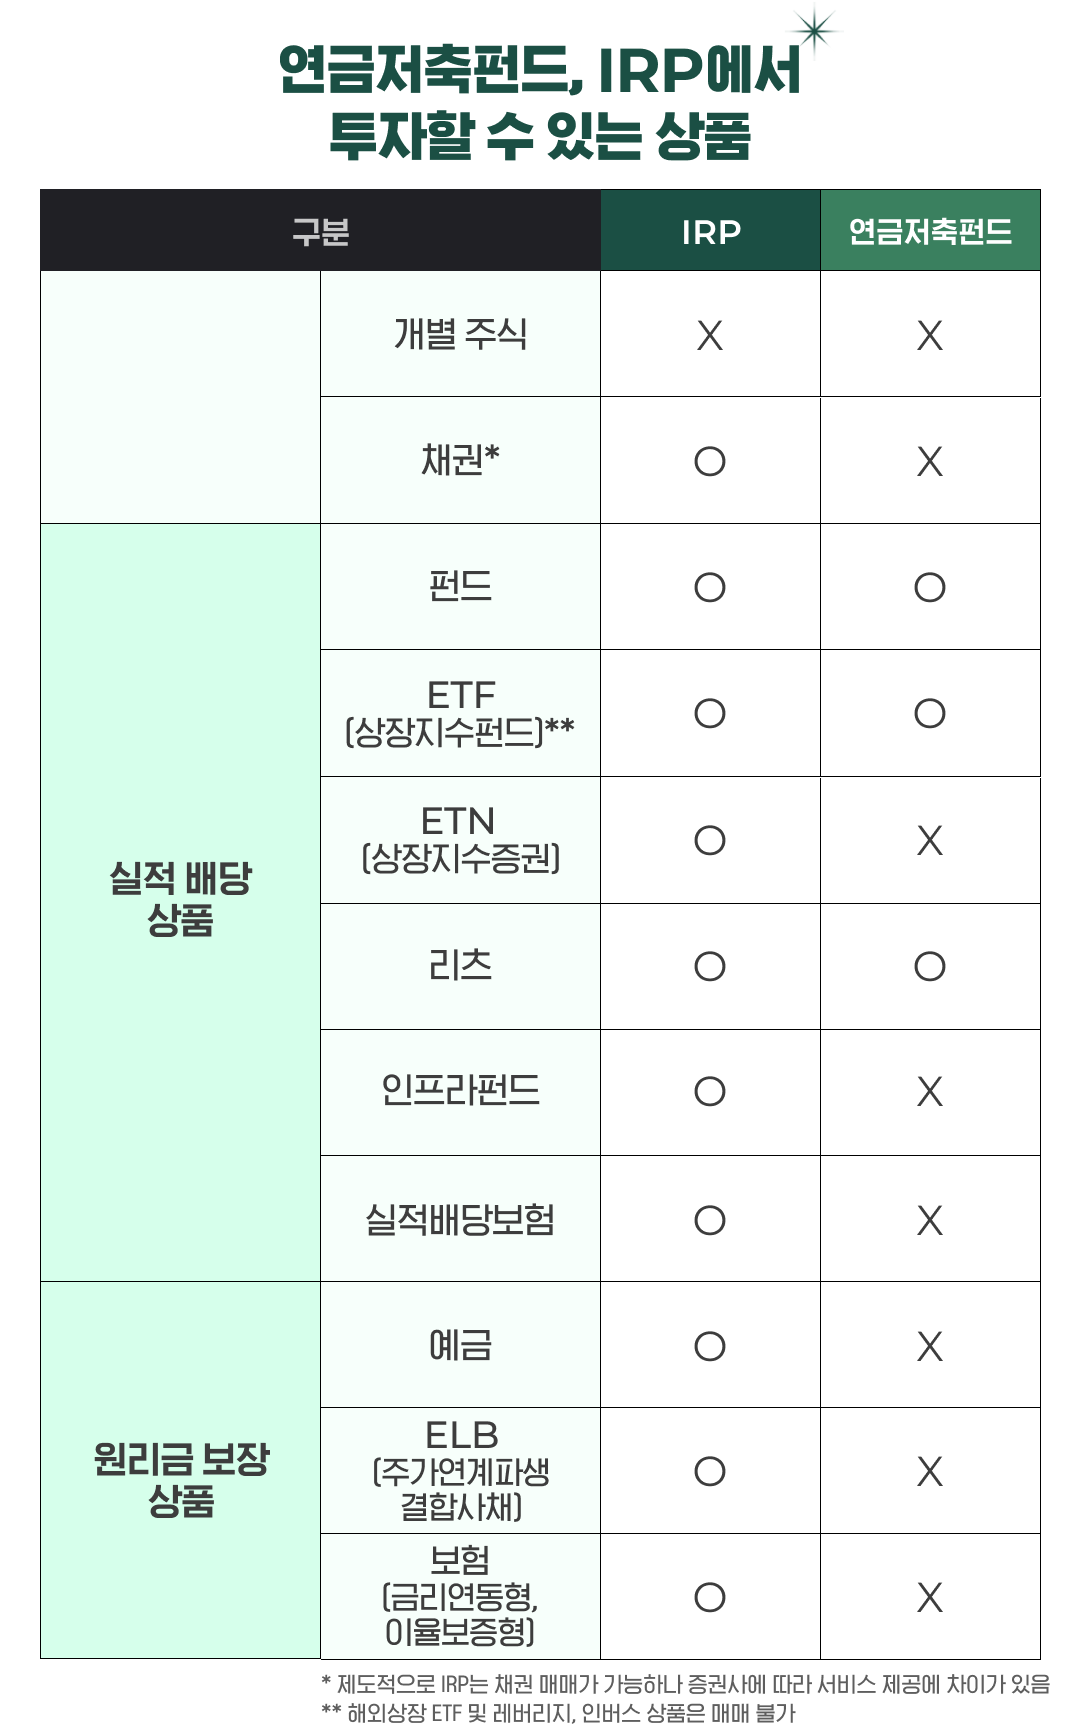Screen dimensions: 1080x1733
Task: Select the IRP column header
Action: point(711,232)
